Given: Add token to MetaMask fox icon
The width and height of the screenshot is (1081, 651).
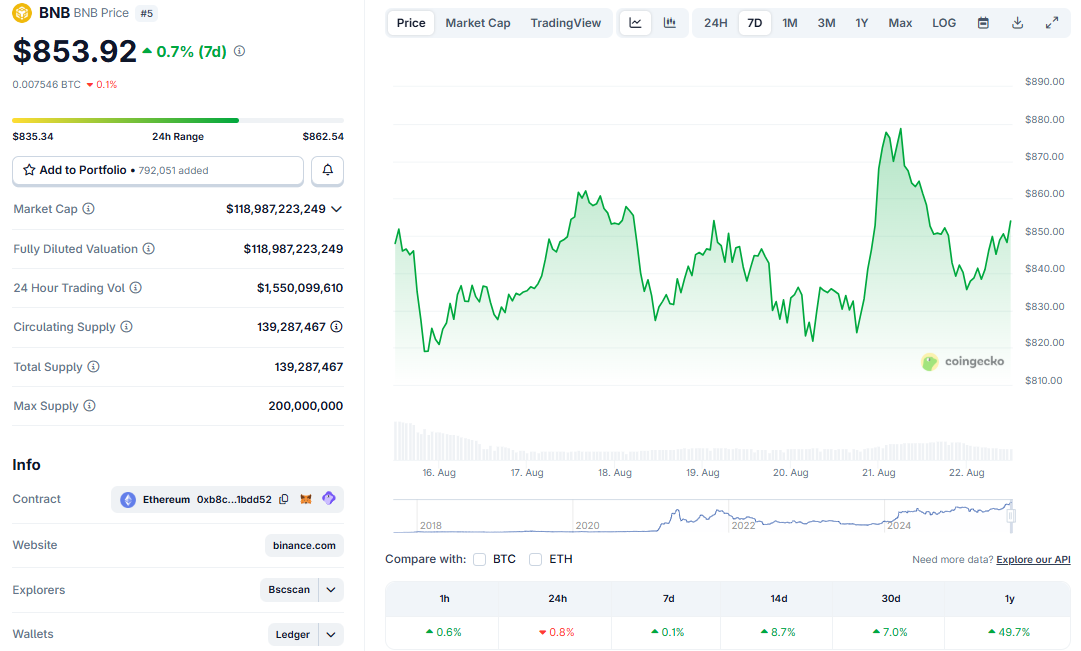Looking at the screenshot, I should (x=306, y=499).
